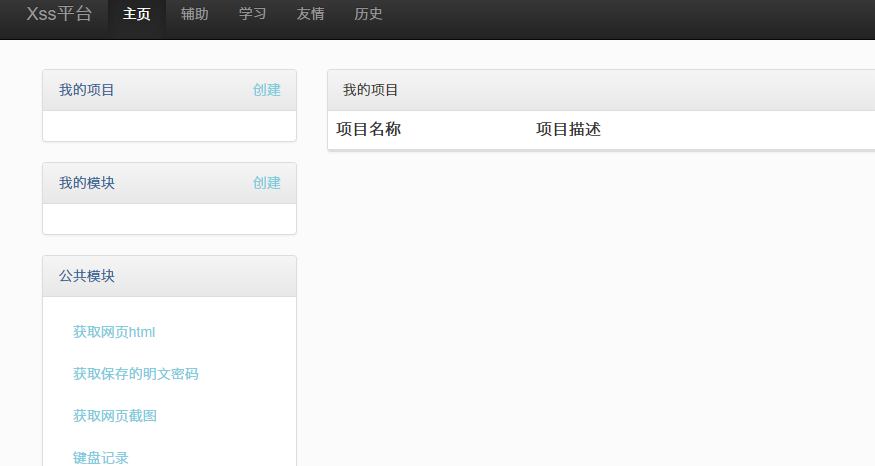Open the 辅助 navigation tab
The height and width of the screenshot is (466, 875).
[195, 14]
